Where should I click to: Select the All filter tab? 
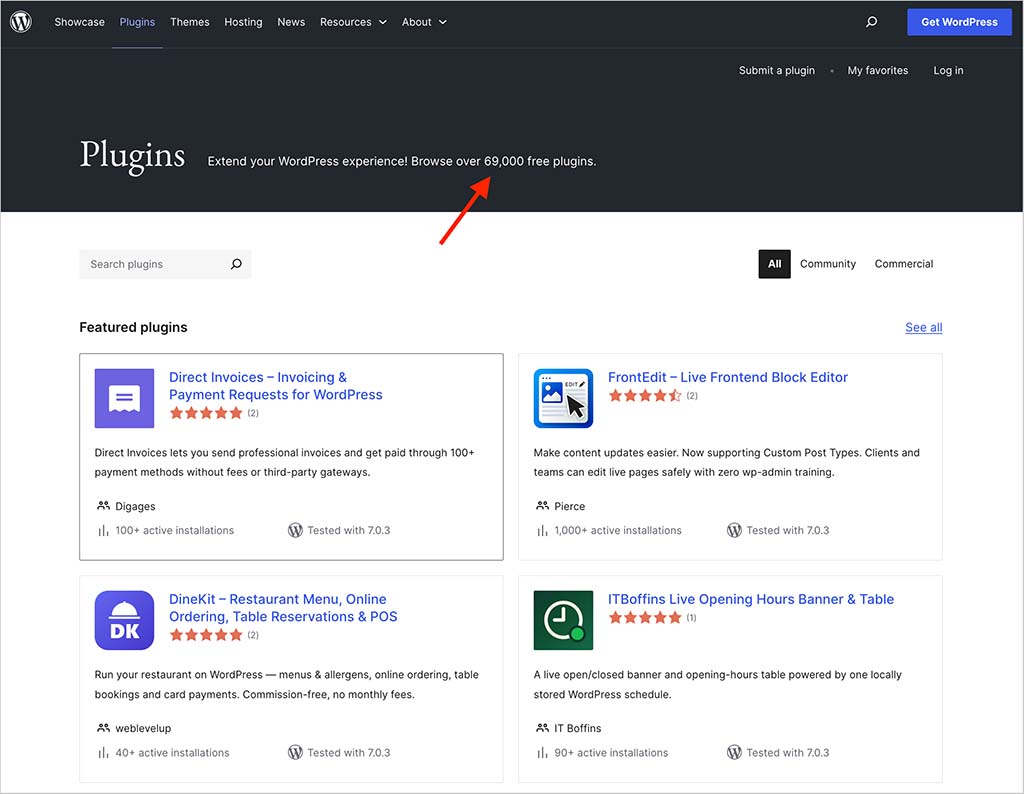tap(775, 264)
